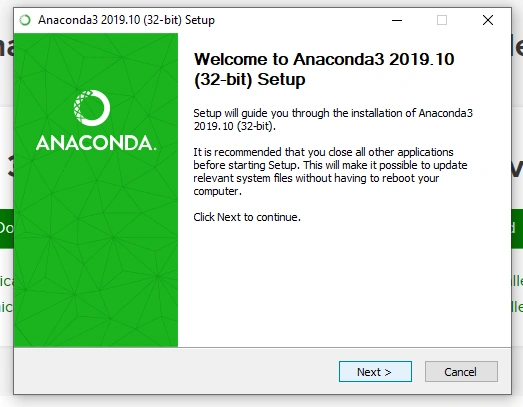
Task: Click the green button fragment right of dialog
Action: pyautogui.click(x=517, y=228)
